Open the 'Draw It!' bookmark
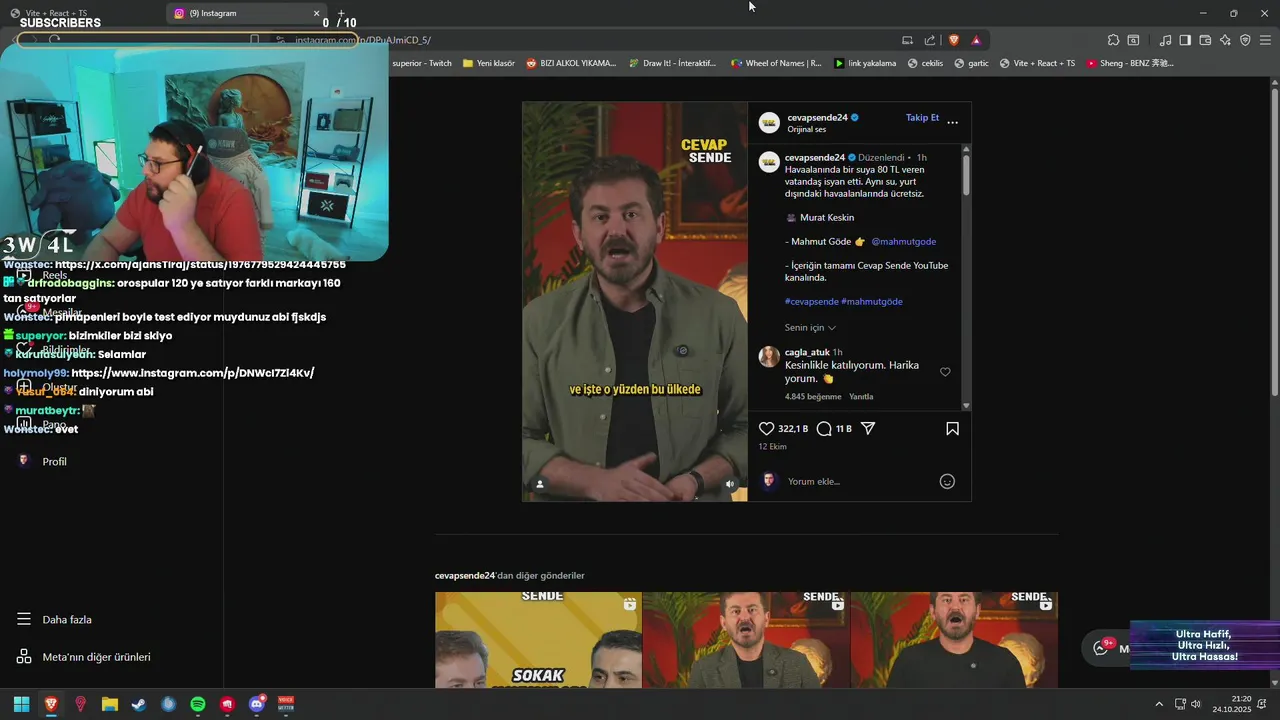 coord(672,63)
